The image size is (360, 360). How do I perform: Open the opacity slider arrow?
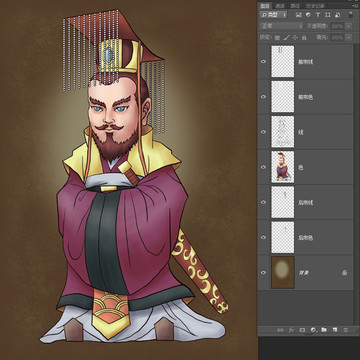coord(348,26)
